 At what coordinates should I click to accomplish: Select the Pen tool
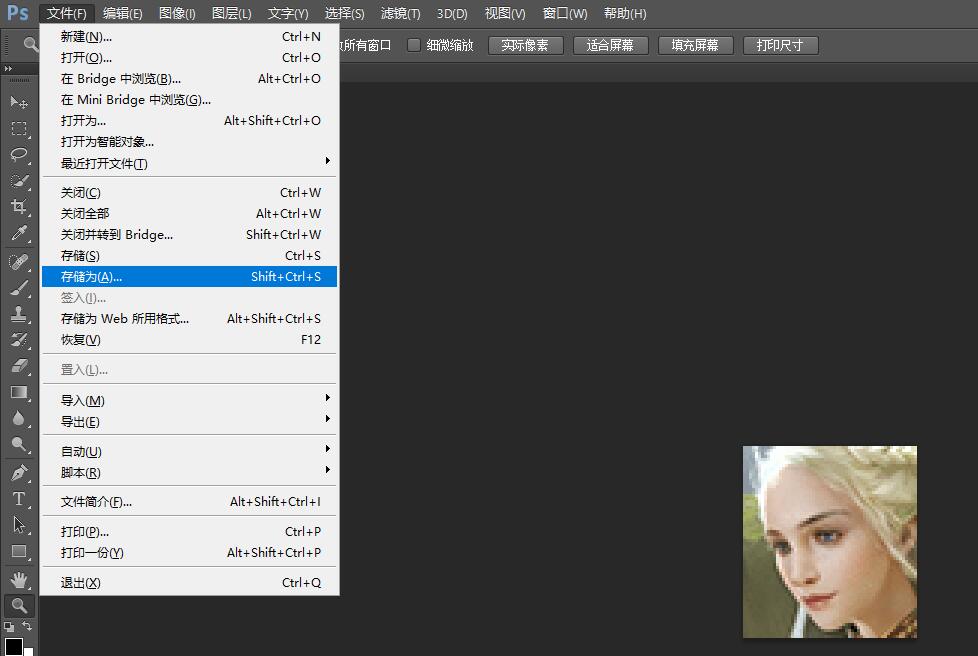click(19, 473)
